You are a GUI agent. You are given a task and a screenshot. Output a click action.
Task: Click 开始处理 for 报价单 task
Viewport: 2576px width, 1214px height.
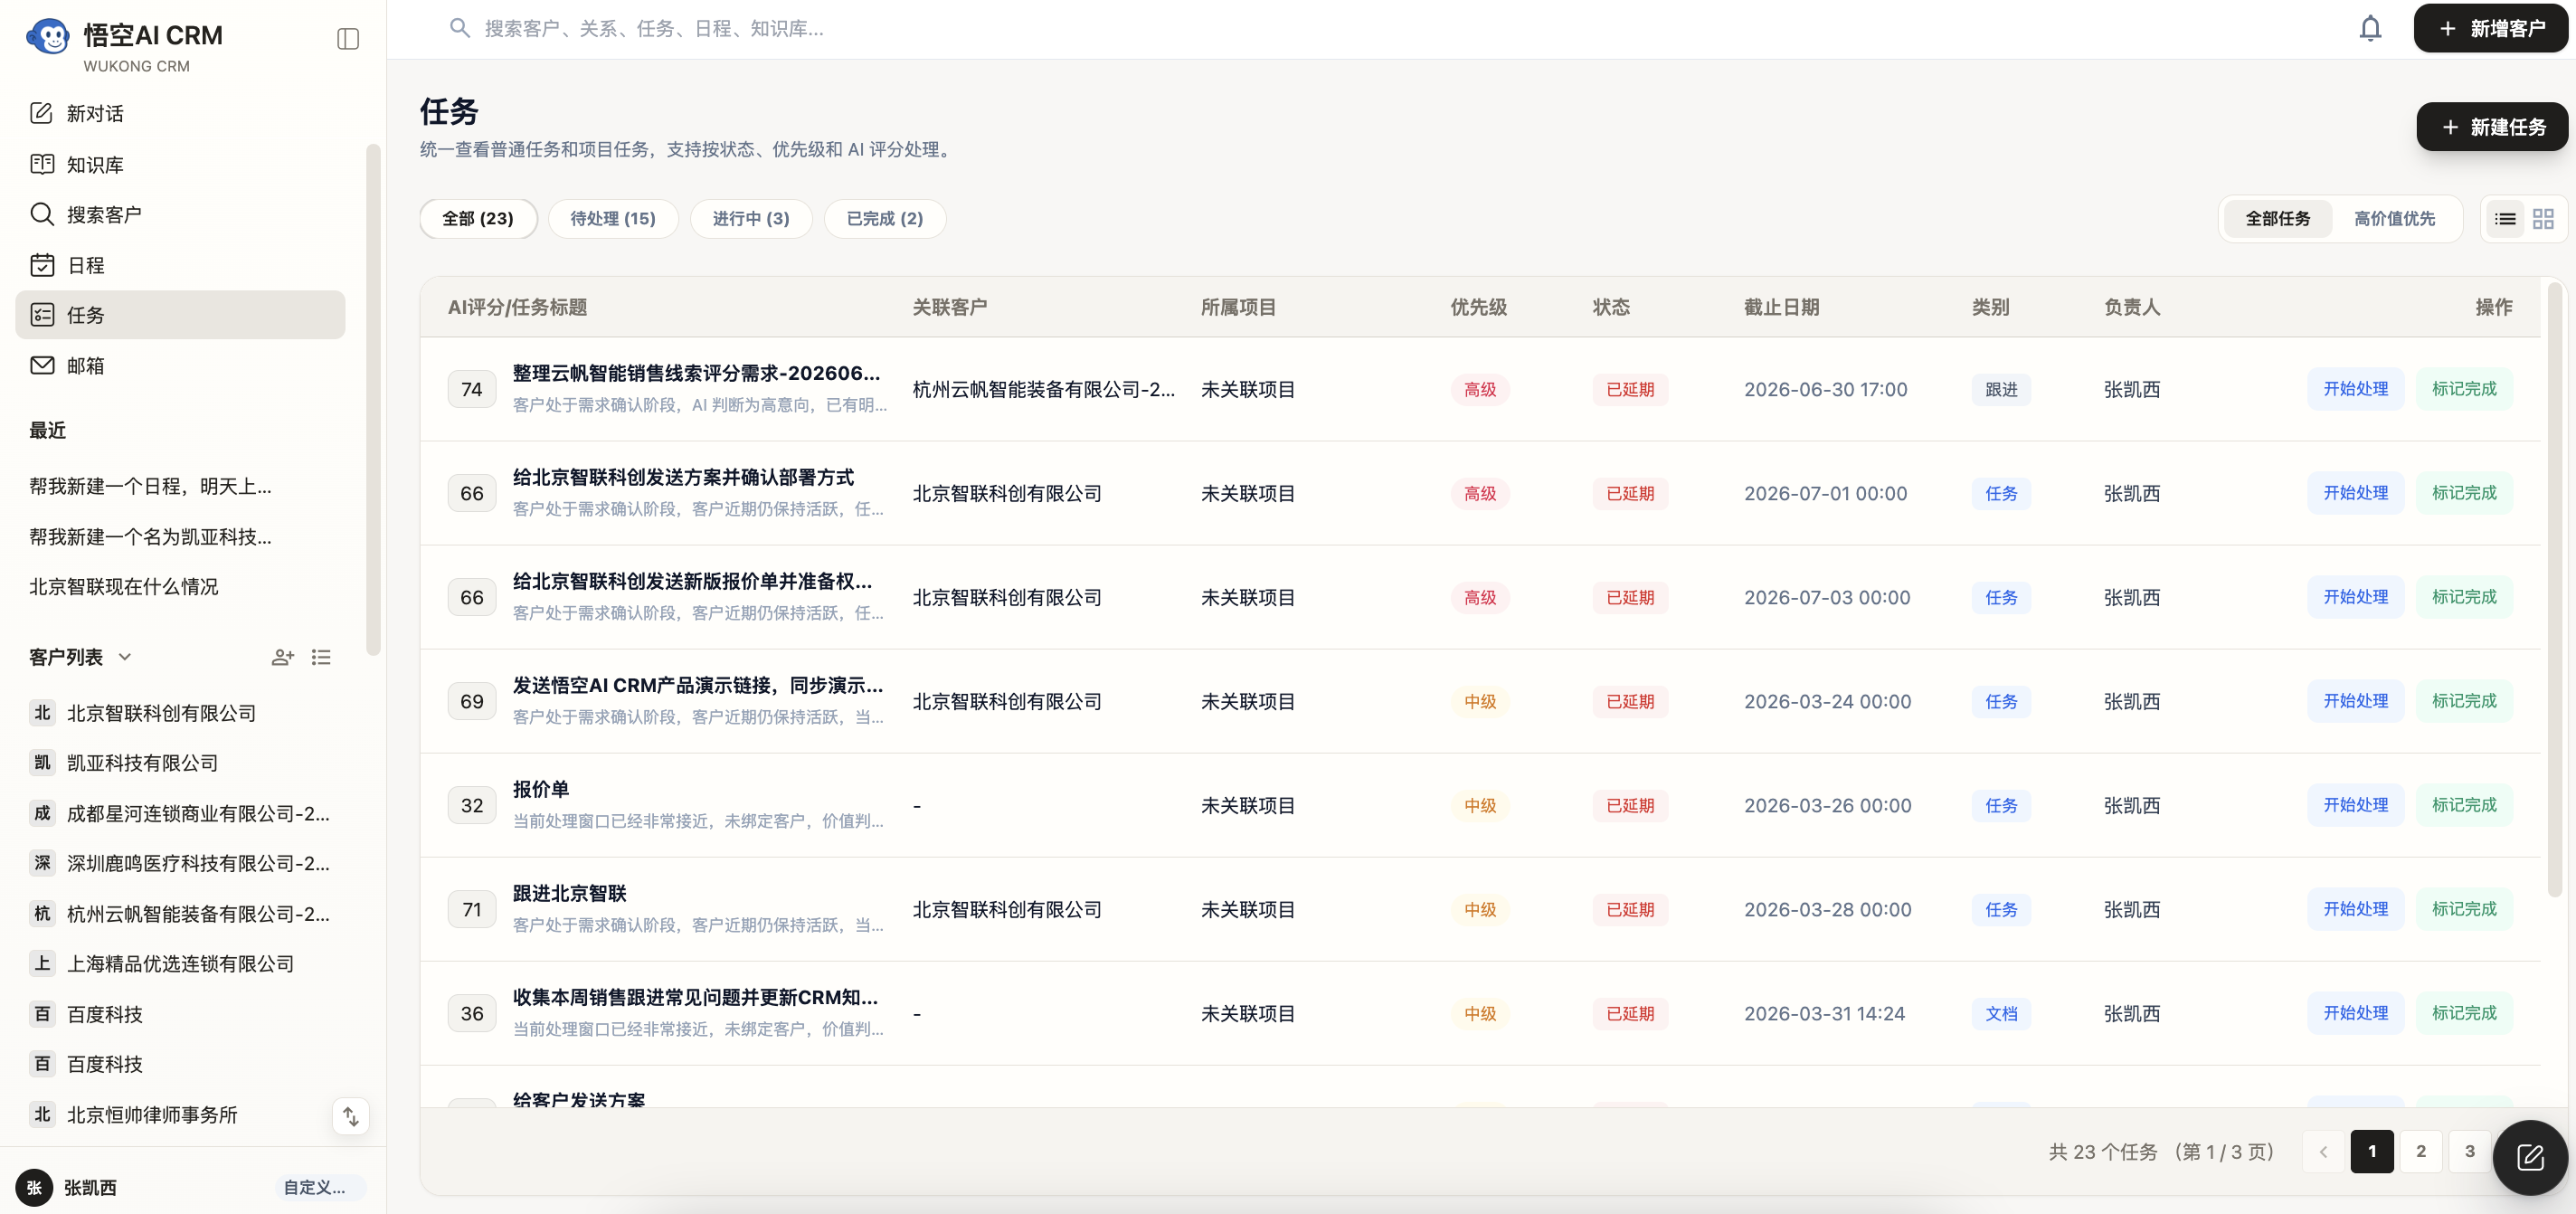coord(2355,805)
